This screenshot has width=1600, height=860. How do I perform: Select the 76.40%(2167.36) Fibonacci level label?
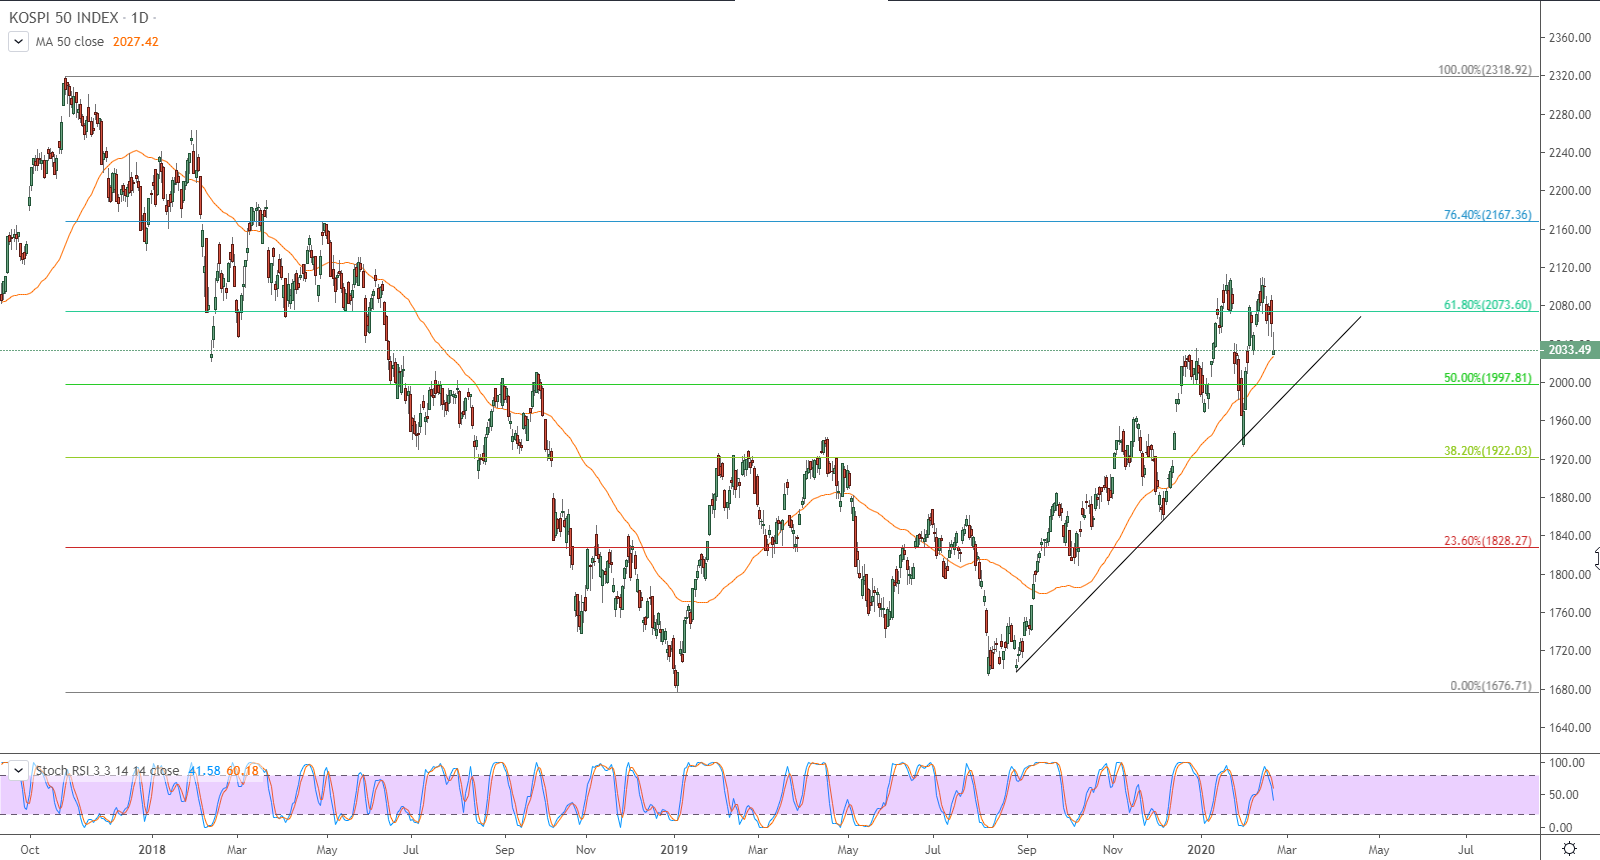[1487, 215]
